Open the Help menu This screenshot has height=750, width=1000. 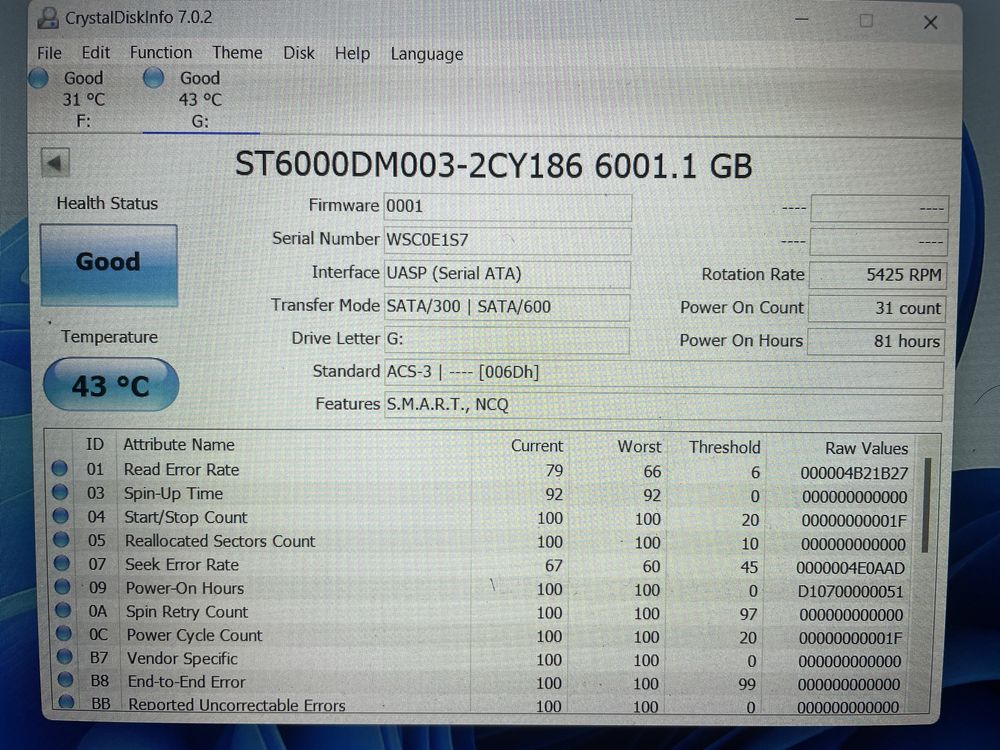tap(352, 54)
